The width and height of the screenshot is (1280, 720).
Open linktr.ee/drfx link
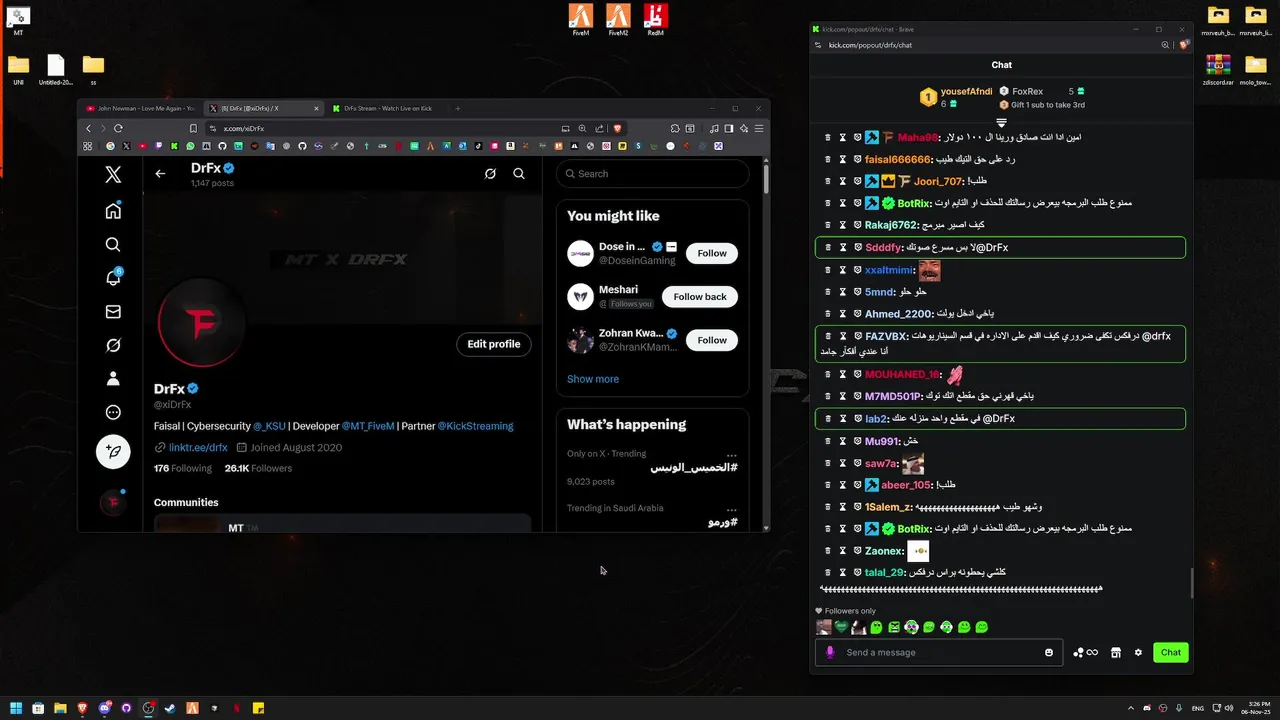tap(198, 447)
